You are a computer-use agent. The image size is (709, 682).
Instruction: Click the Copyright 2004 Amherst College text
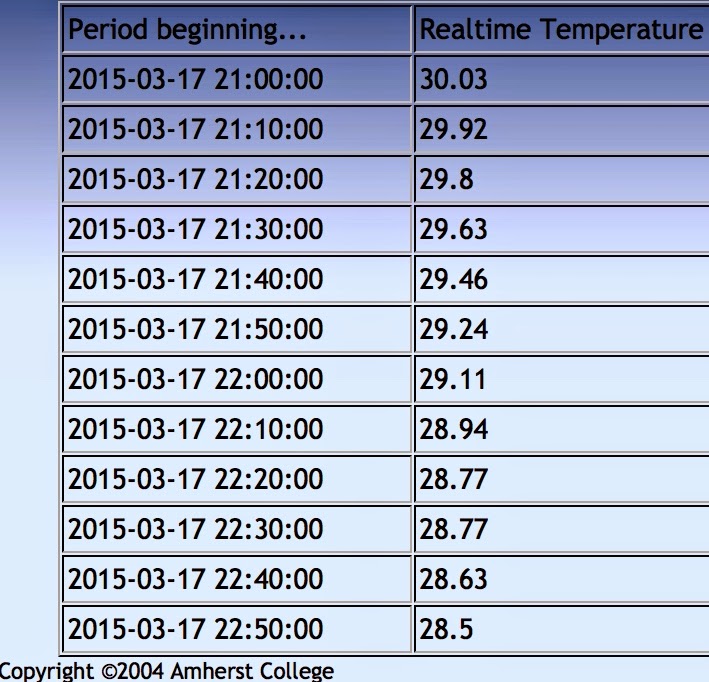tap(166, 672)
